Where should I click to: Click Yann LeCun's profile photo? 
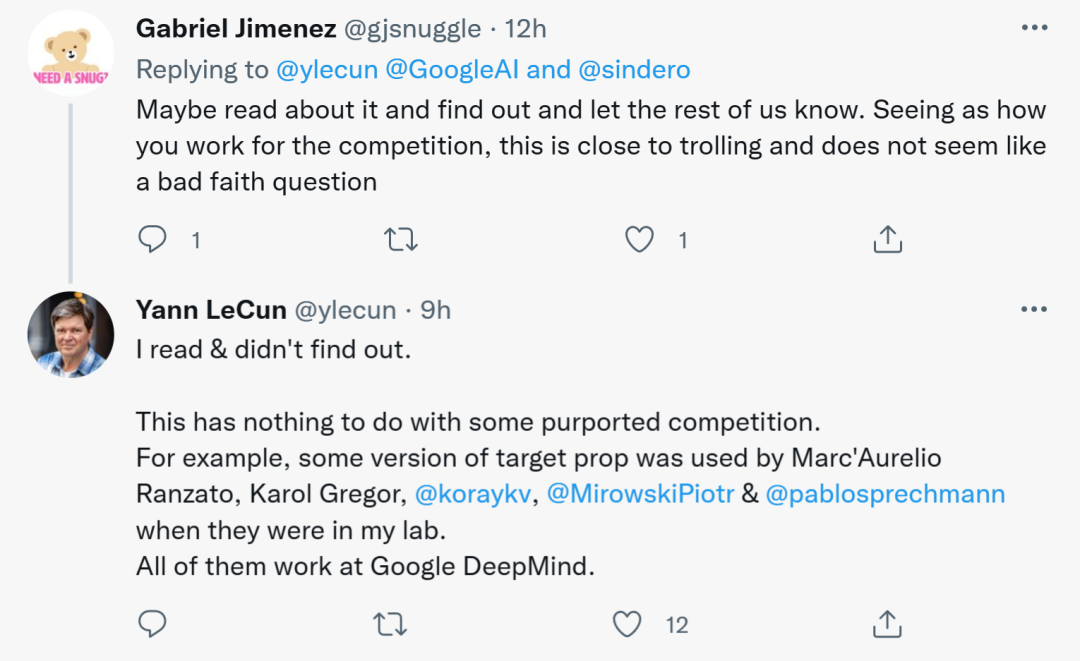70,334
